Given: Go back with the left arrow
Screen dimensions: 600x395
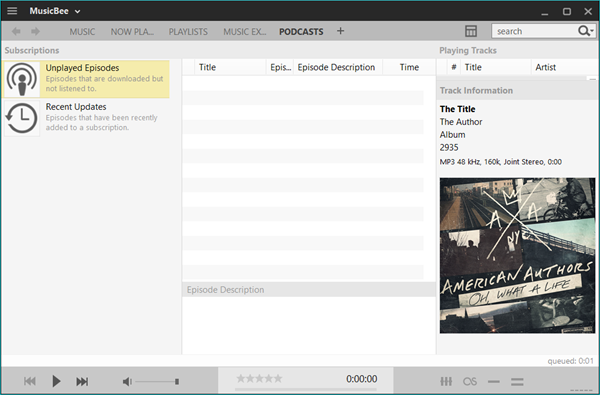Looking at the screenshot, I should [x=16, y=31].
